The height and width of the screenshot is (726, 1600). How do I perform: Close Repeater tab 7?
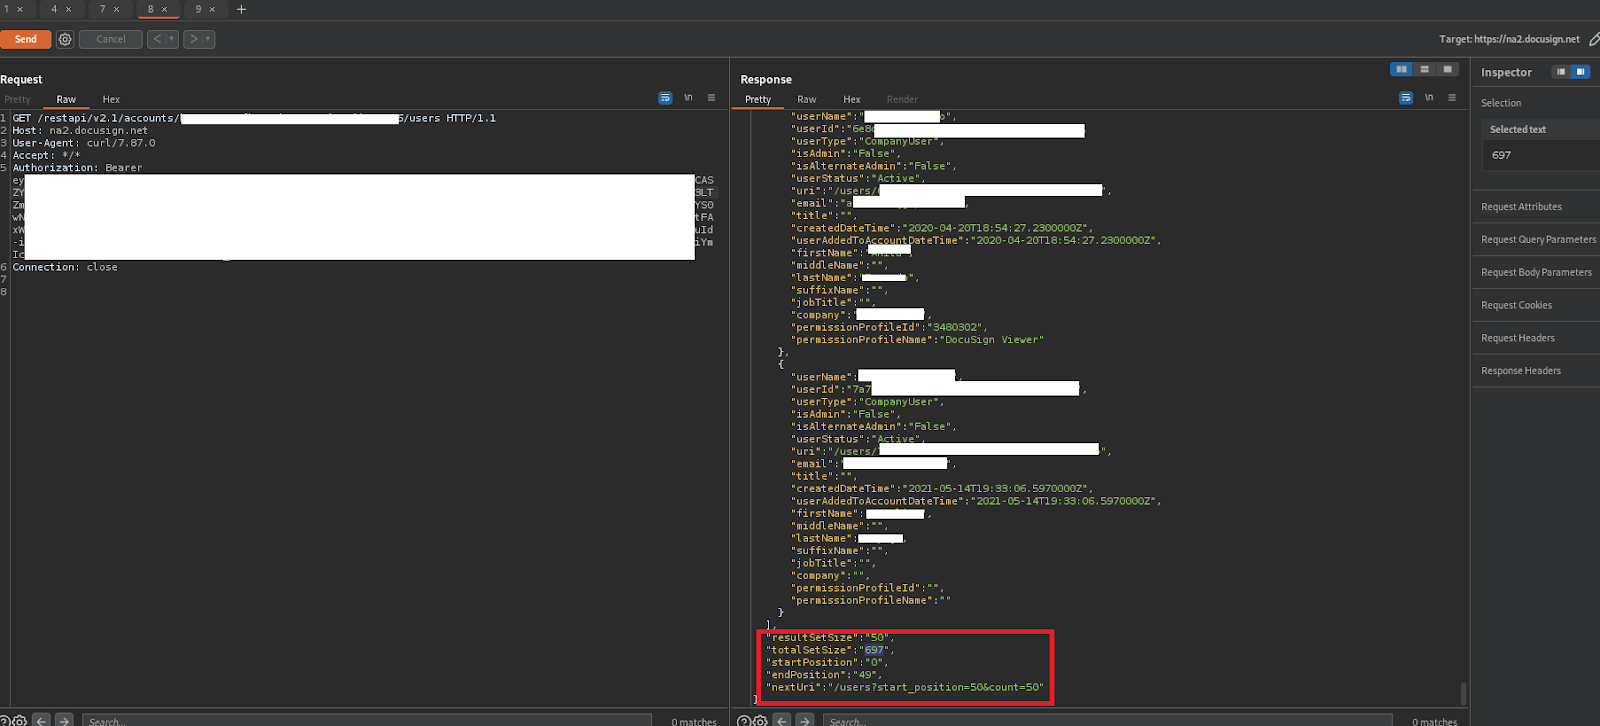pyautogui.click(x=116, y=9)
